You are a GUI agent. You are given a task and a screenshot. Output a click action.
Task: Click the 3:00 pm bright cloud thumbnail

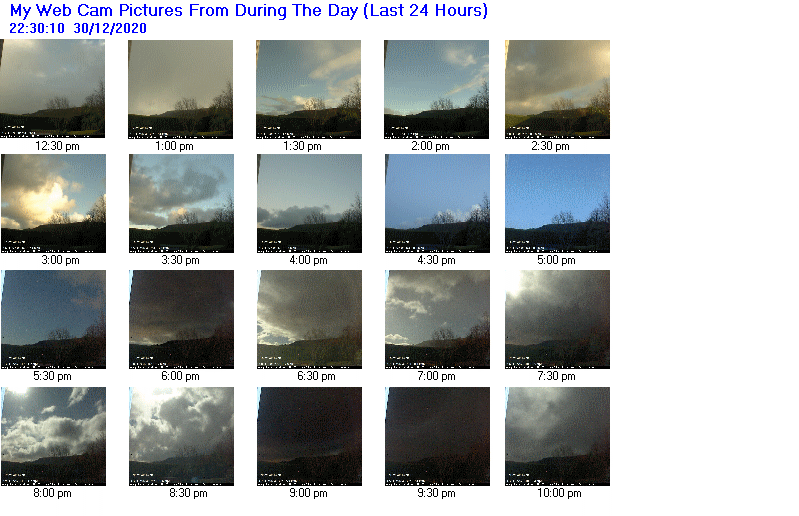pos(54,203)
